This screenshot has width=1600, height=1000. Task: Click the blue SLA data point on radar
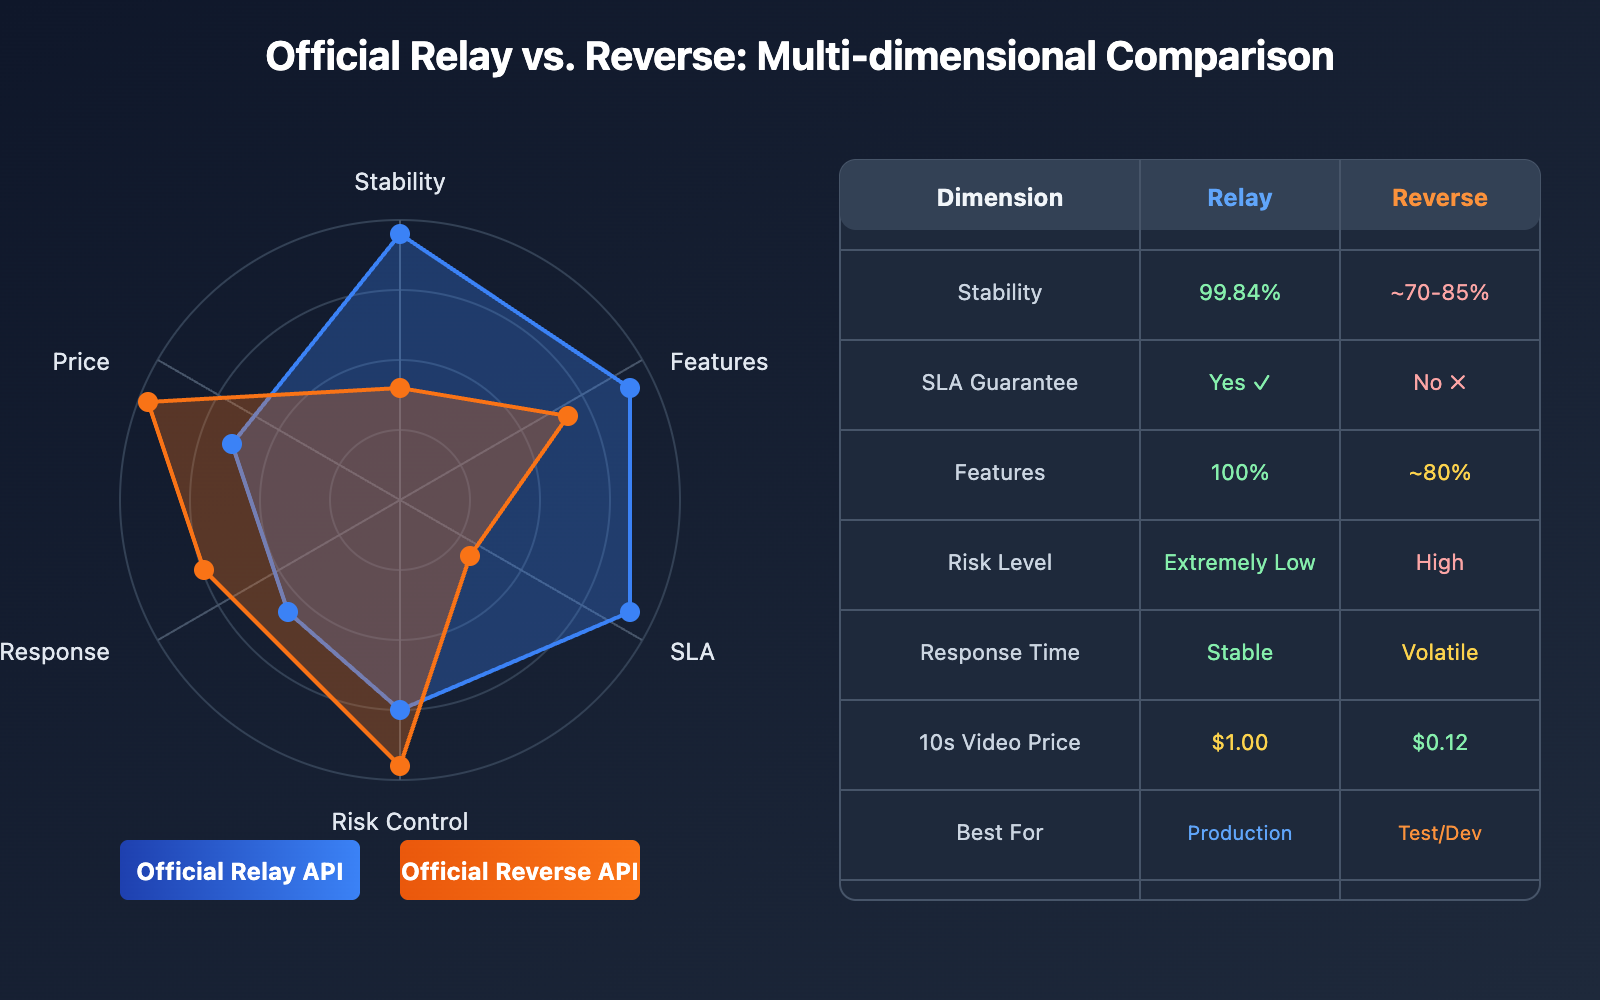pyautogui.click(x=630, y=612)
